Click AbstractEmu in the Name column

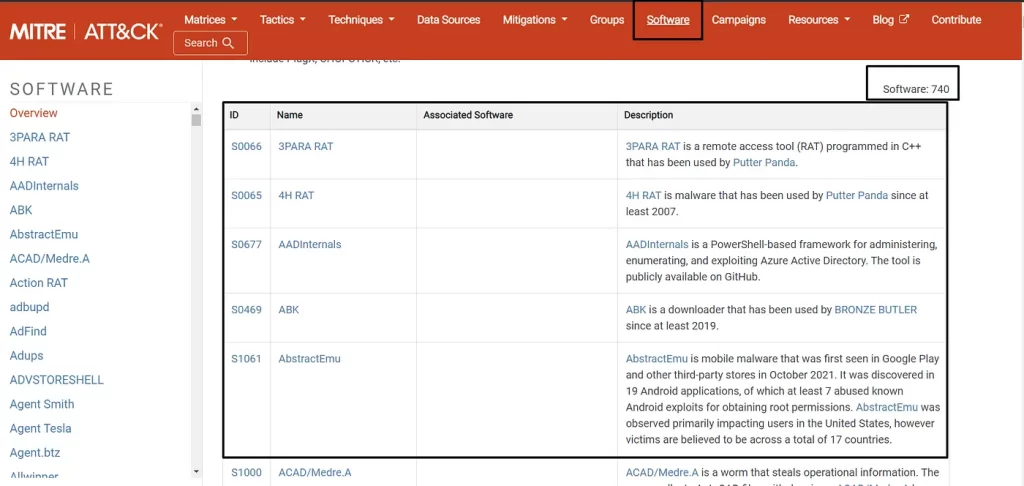point(310,359)
